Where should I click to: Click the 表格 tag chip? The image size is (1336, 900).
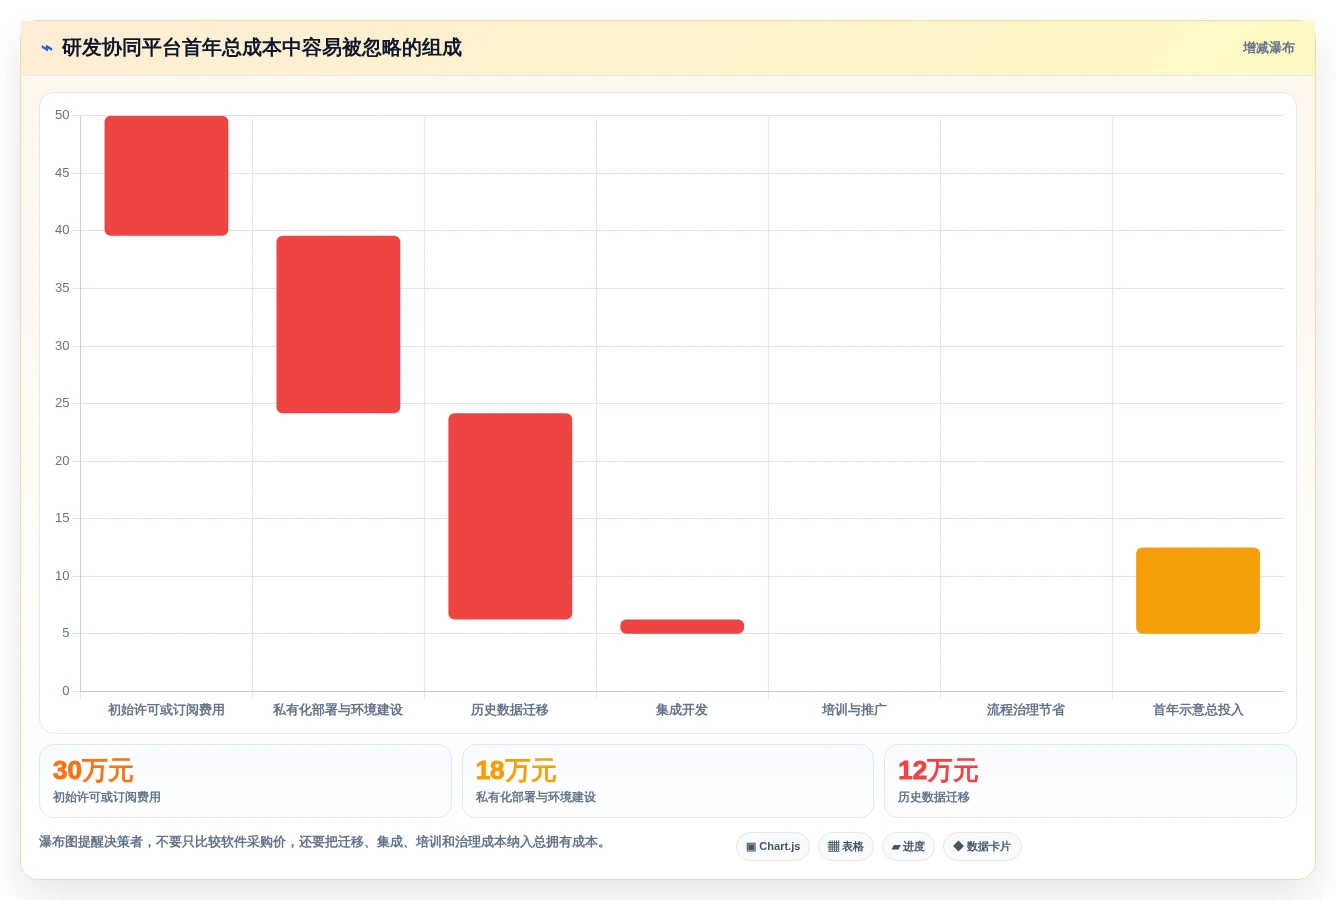846,847
